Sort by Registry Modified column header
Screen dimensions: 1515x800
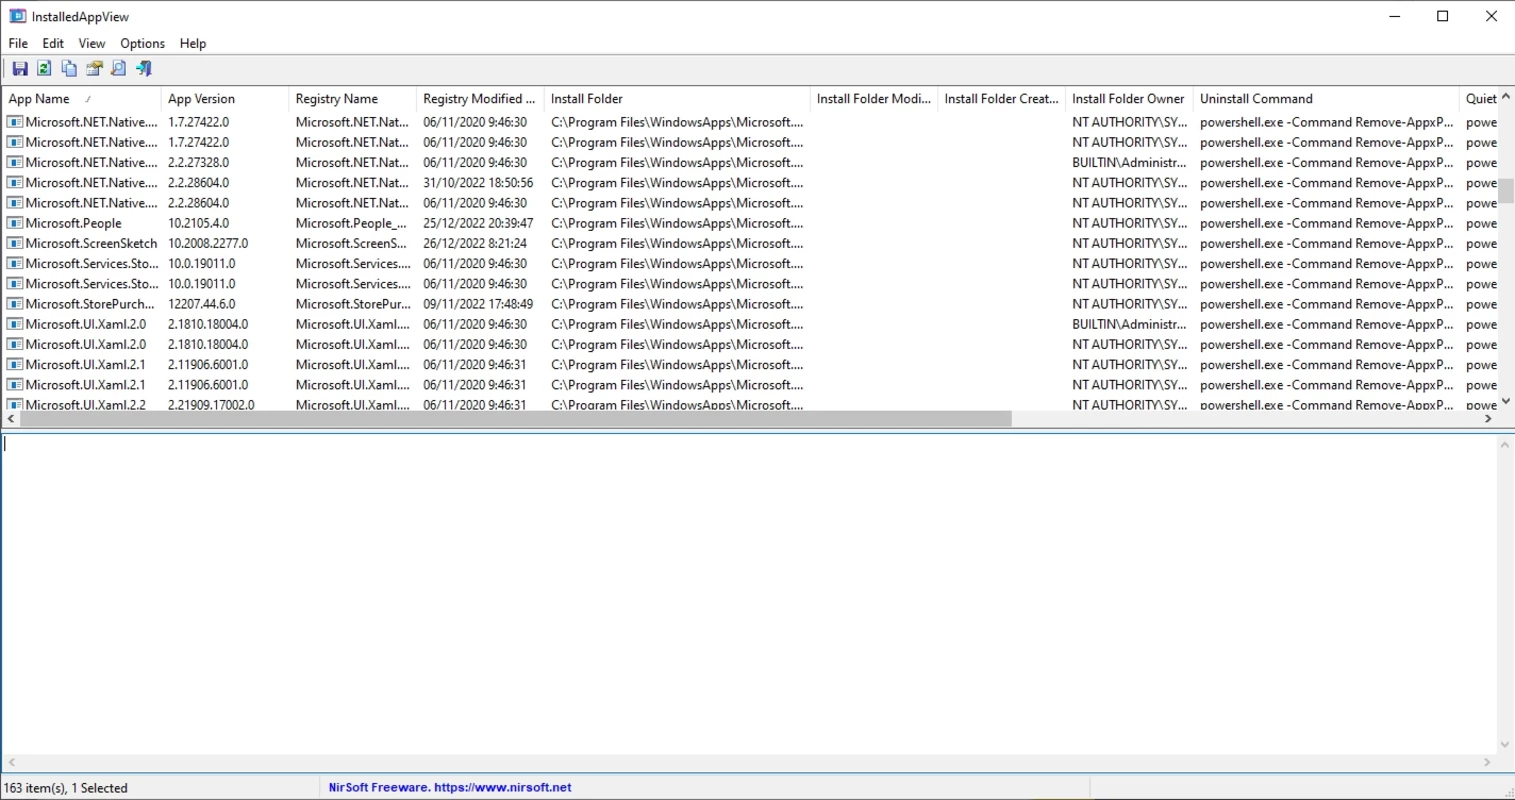480,99
